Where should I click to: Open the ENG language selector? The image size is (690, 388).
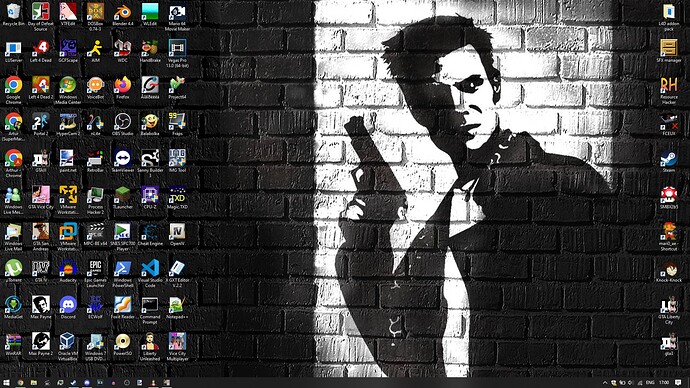point(650,383)
